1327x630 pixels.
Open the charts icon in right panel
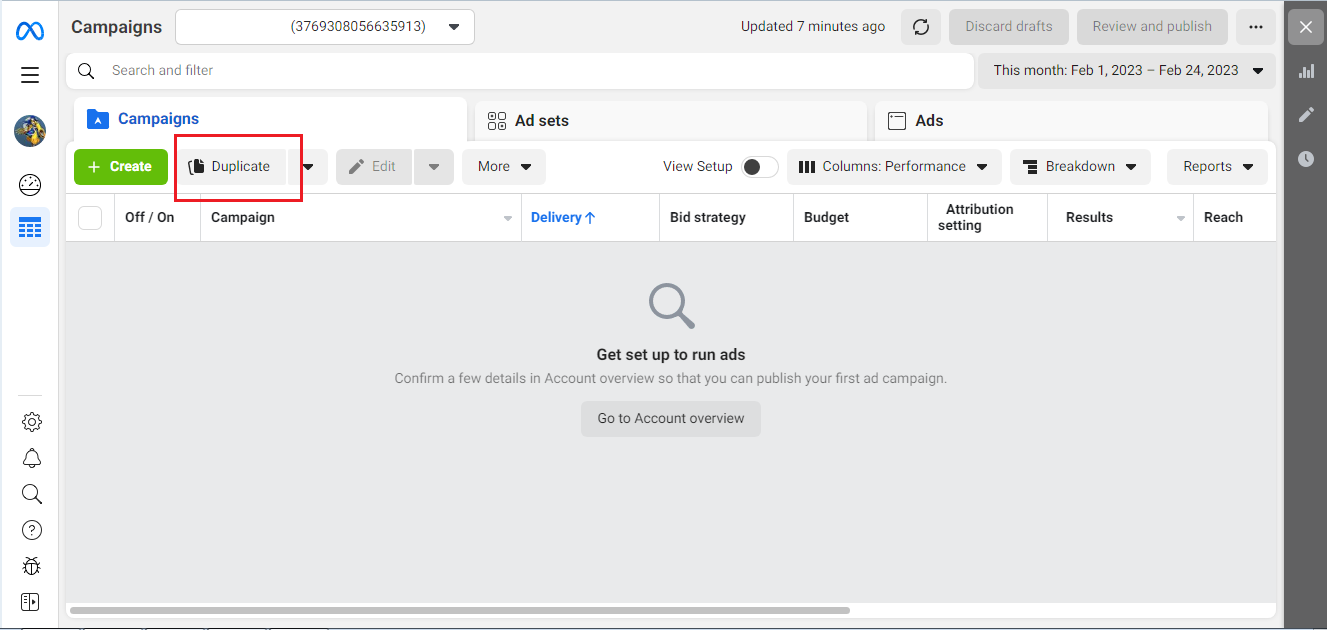click(1306, 71)
